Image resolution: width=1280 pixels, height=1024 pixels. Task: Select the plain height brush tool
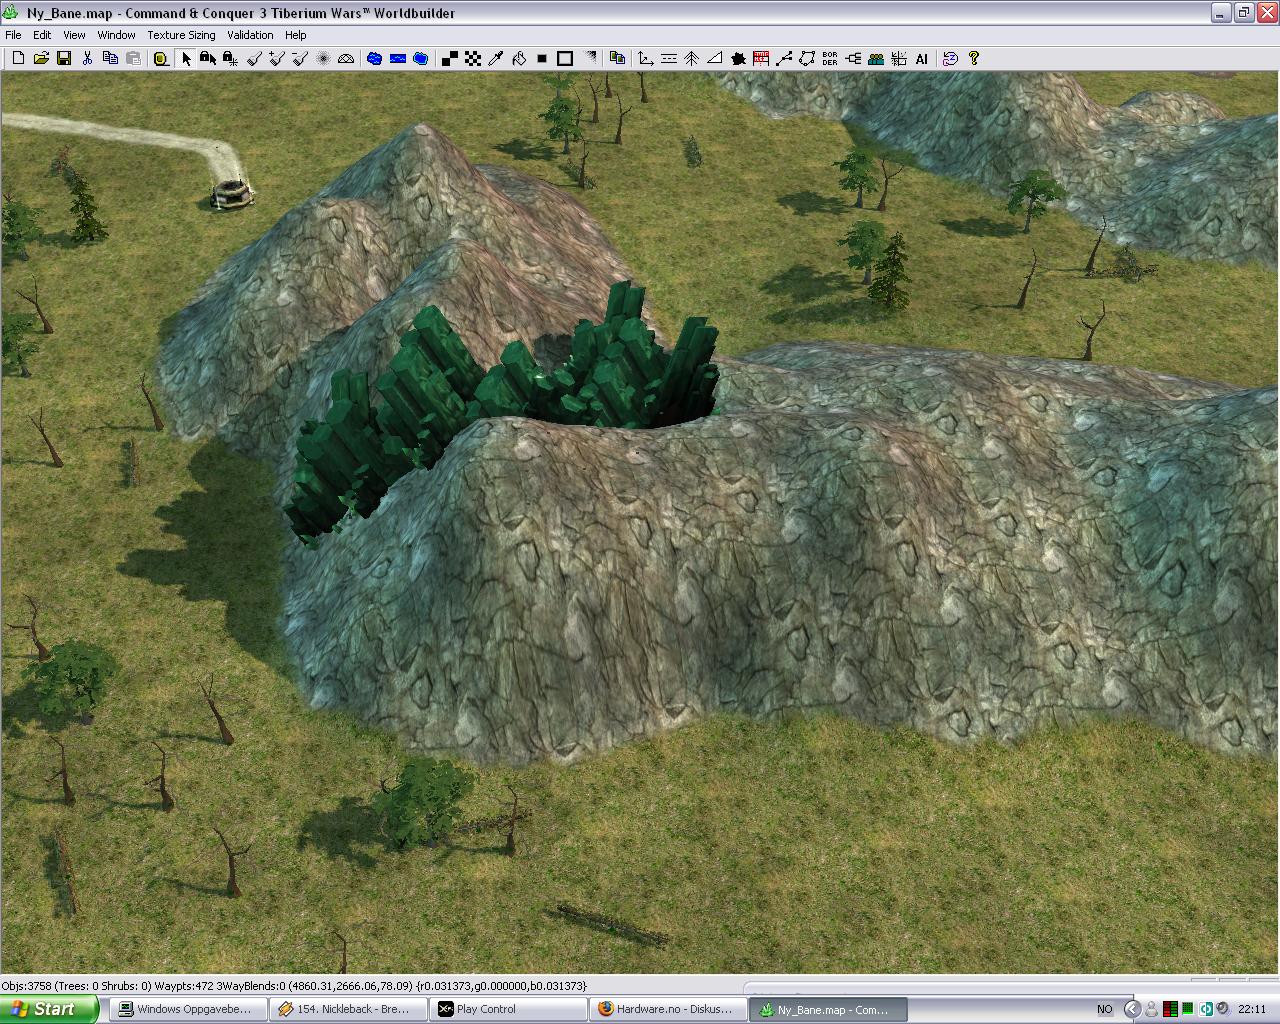(x=254, y=58)
